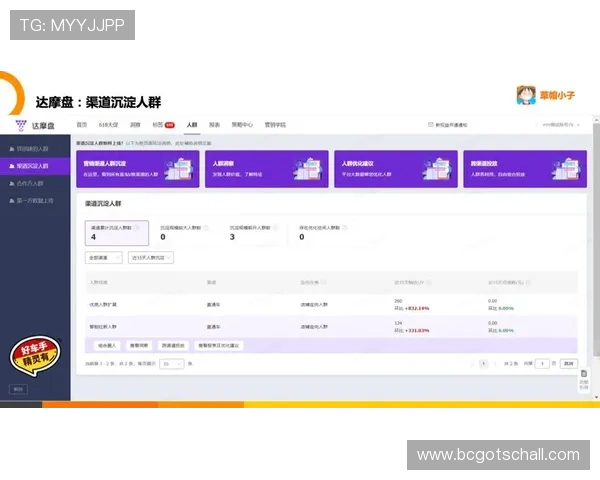Viewport: 600px width, 480px height.
Task: Click the notification envelope icon in header
Action: (x=430, y=125)
